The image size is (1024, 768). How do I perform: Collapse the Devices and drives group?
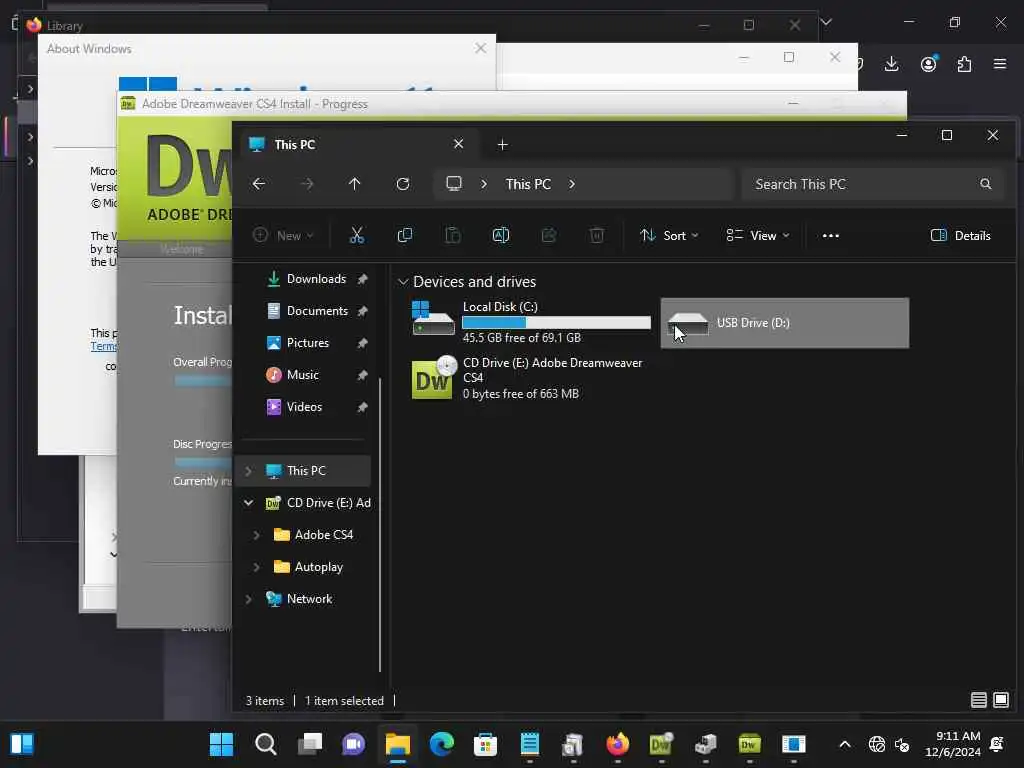click(403, 282)
